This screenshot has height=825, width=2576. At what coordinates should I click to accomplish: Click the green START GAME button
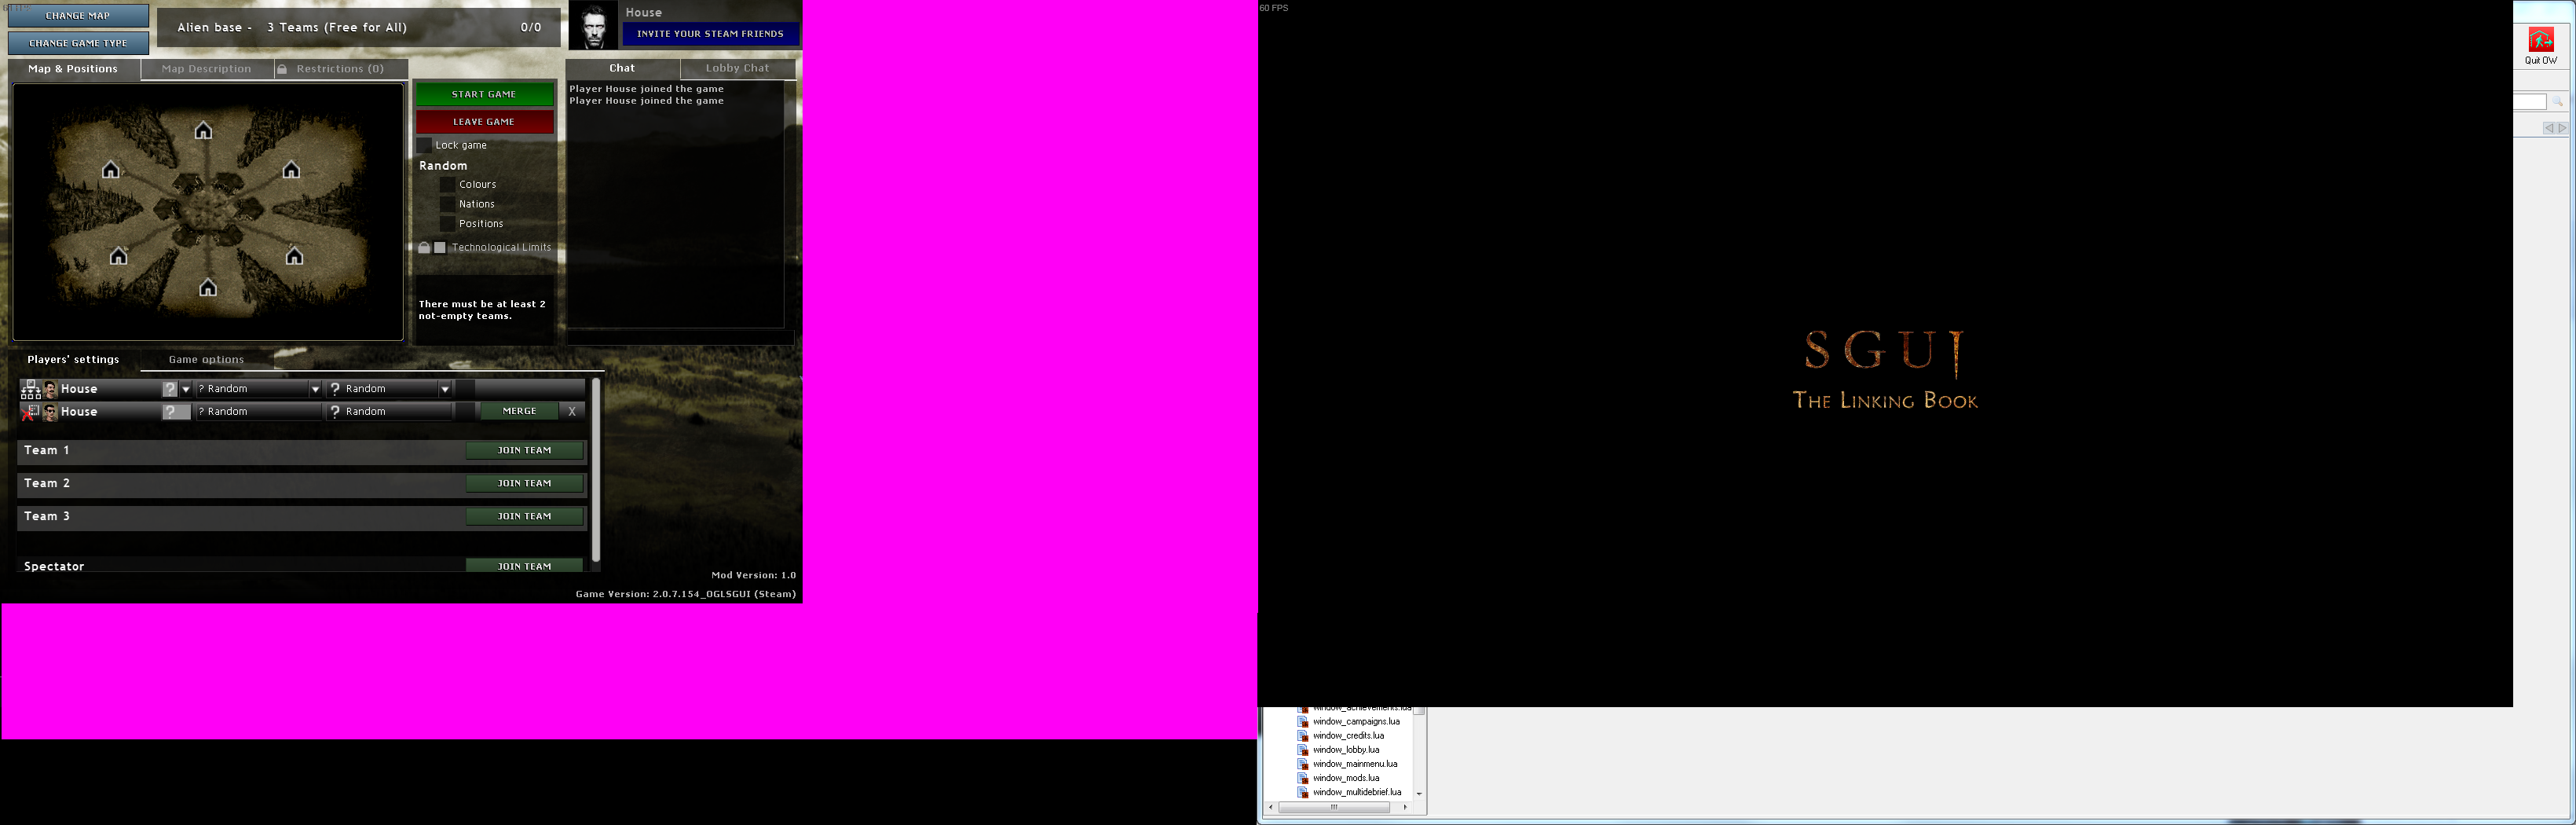484,94
